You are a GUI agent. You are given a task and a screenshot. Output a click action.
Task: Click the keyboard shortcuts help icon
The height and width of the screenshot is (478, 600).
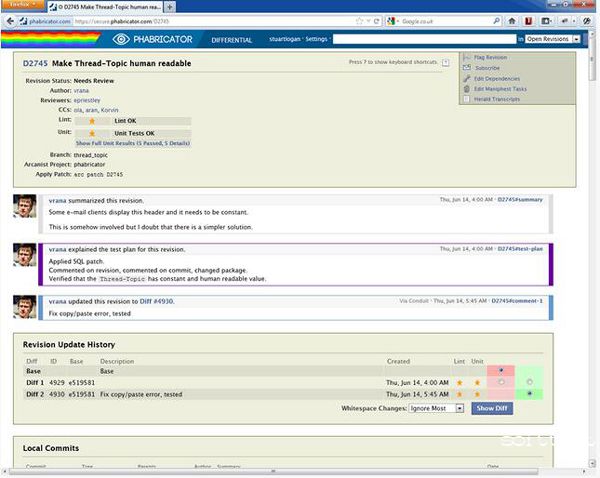click(445, 62)
